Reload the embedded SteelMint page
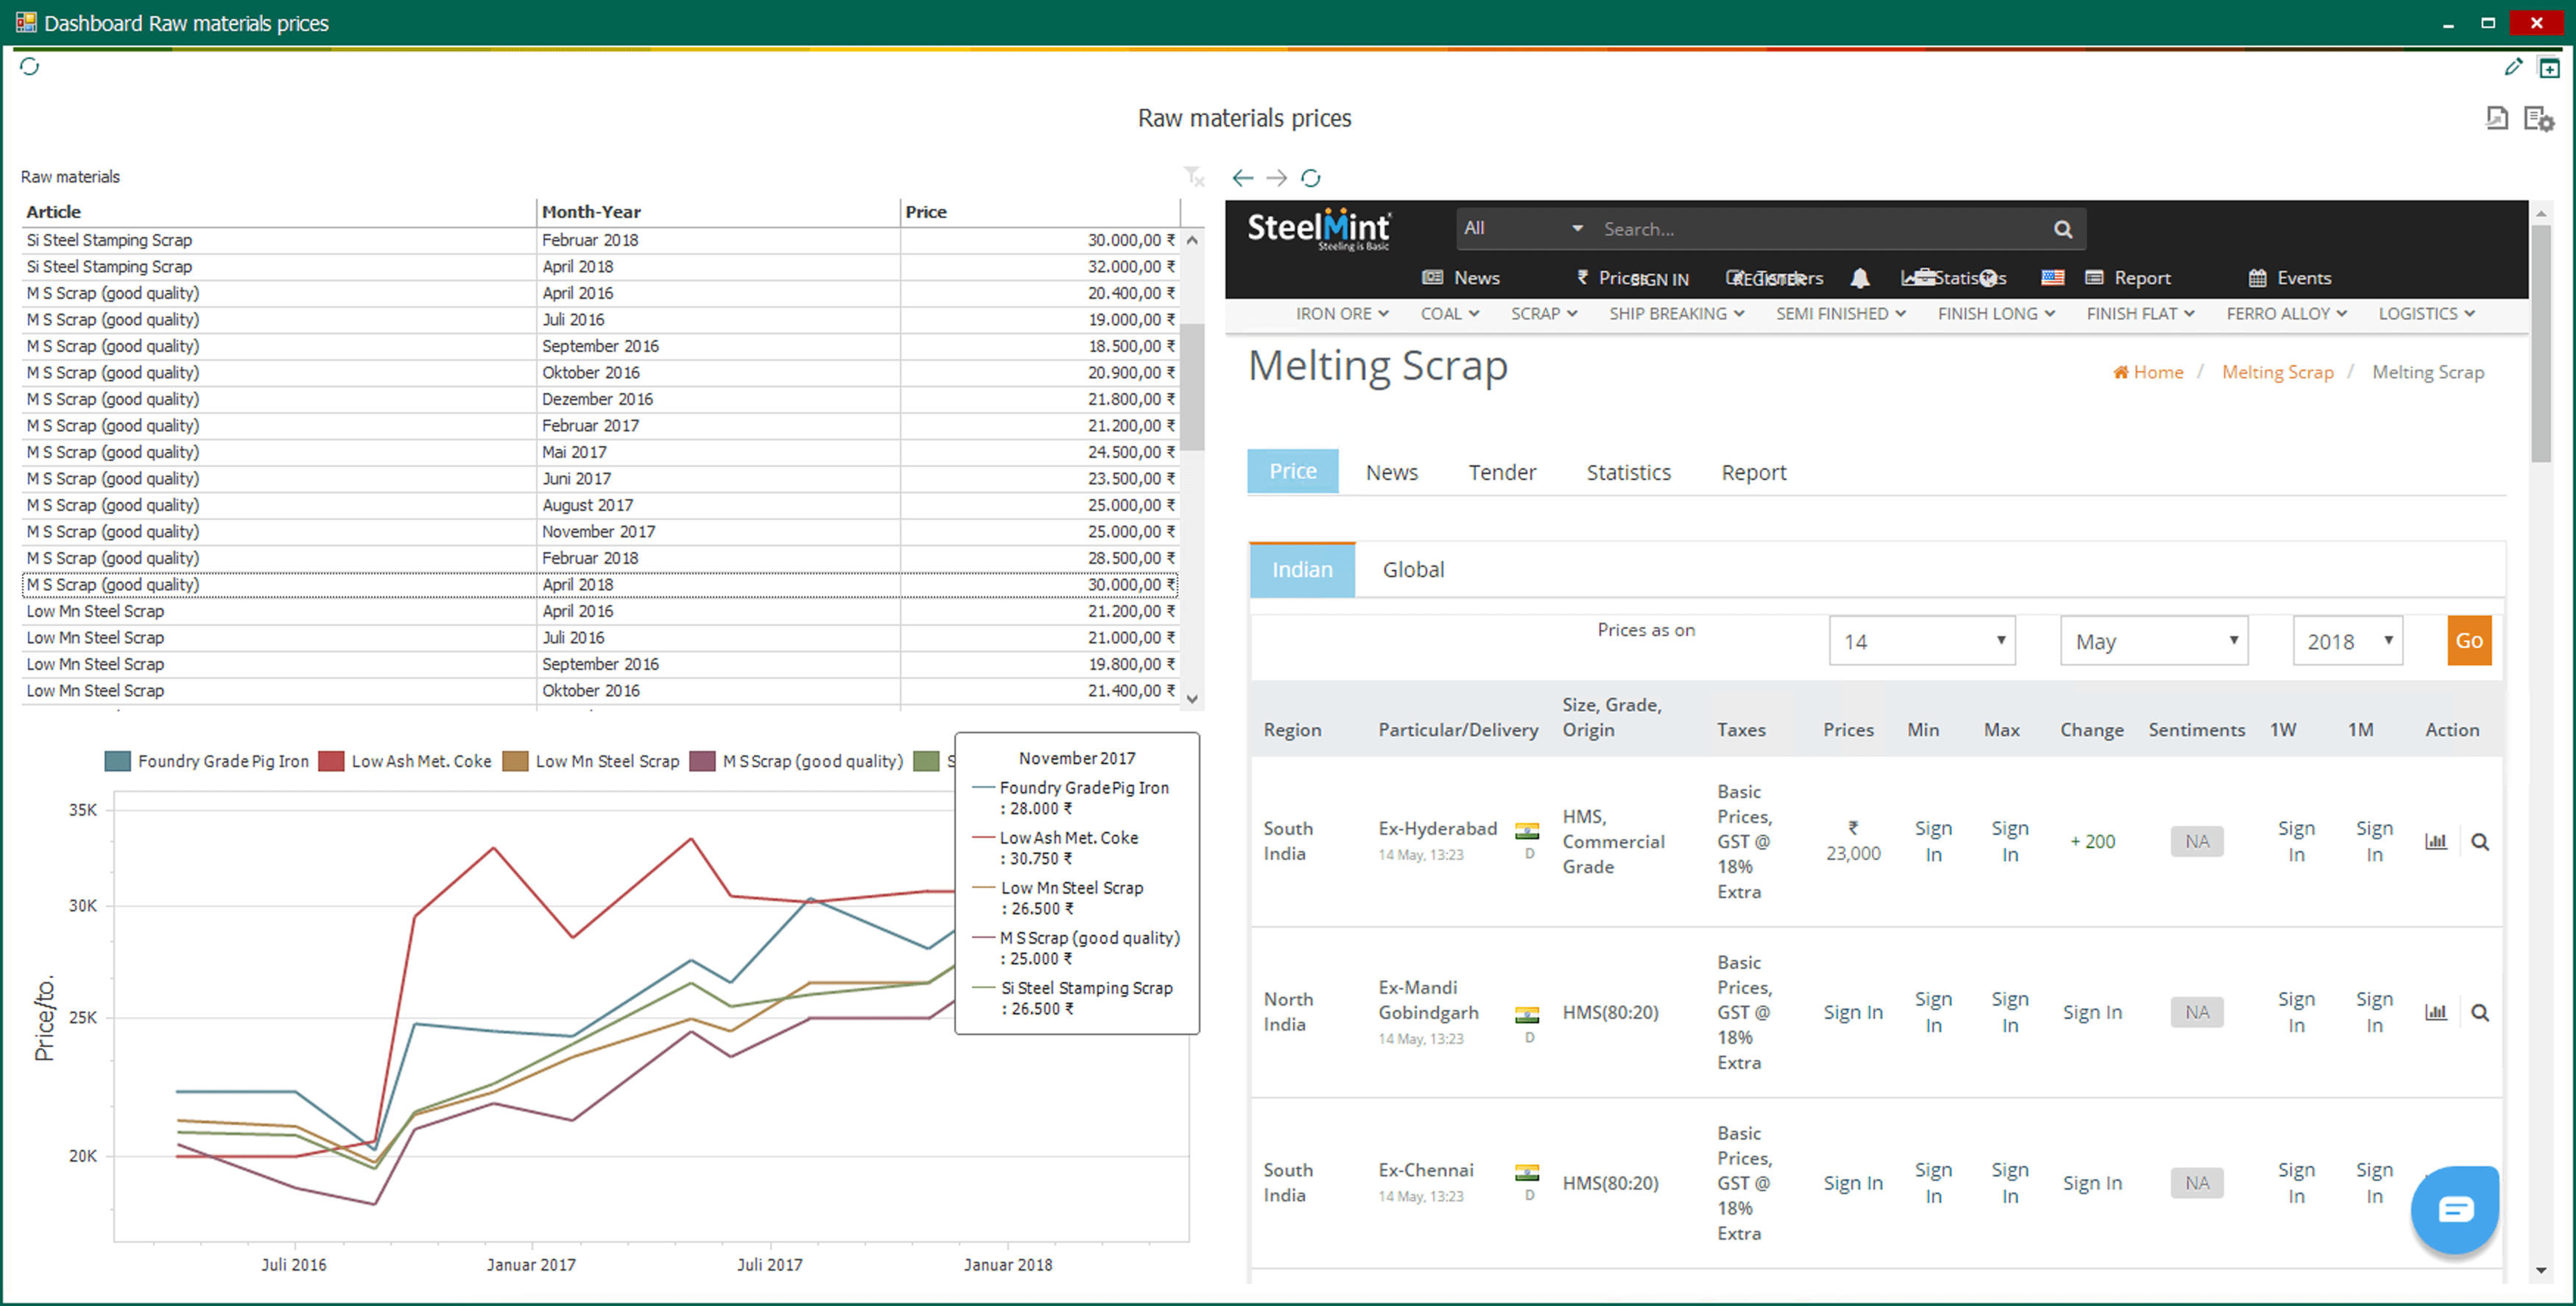 [1310, 178]
